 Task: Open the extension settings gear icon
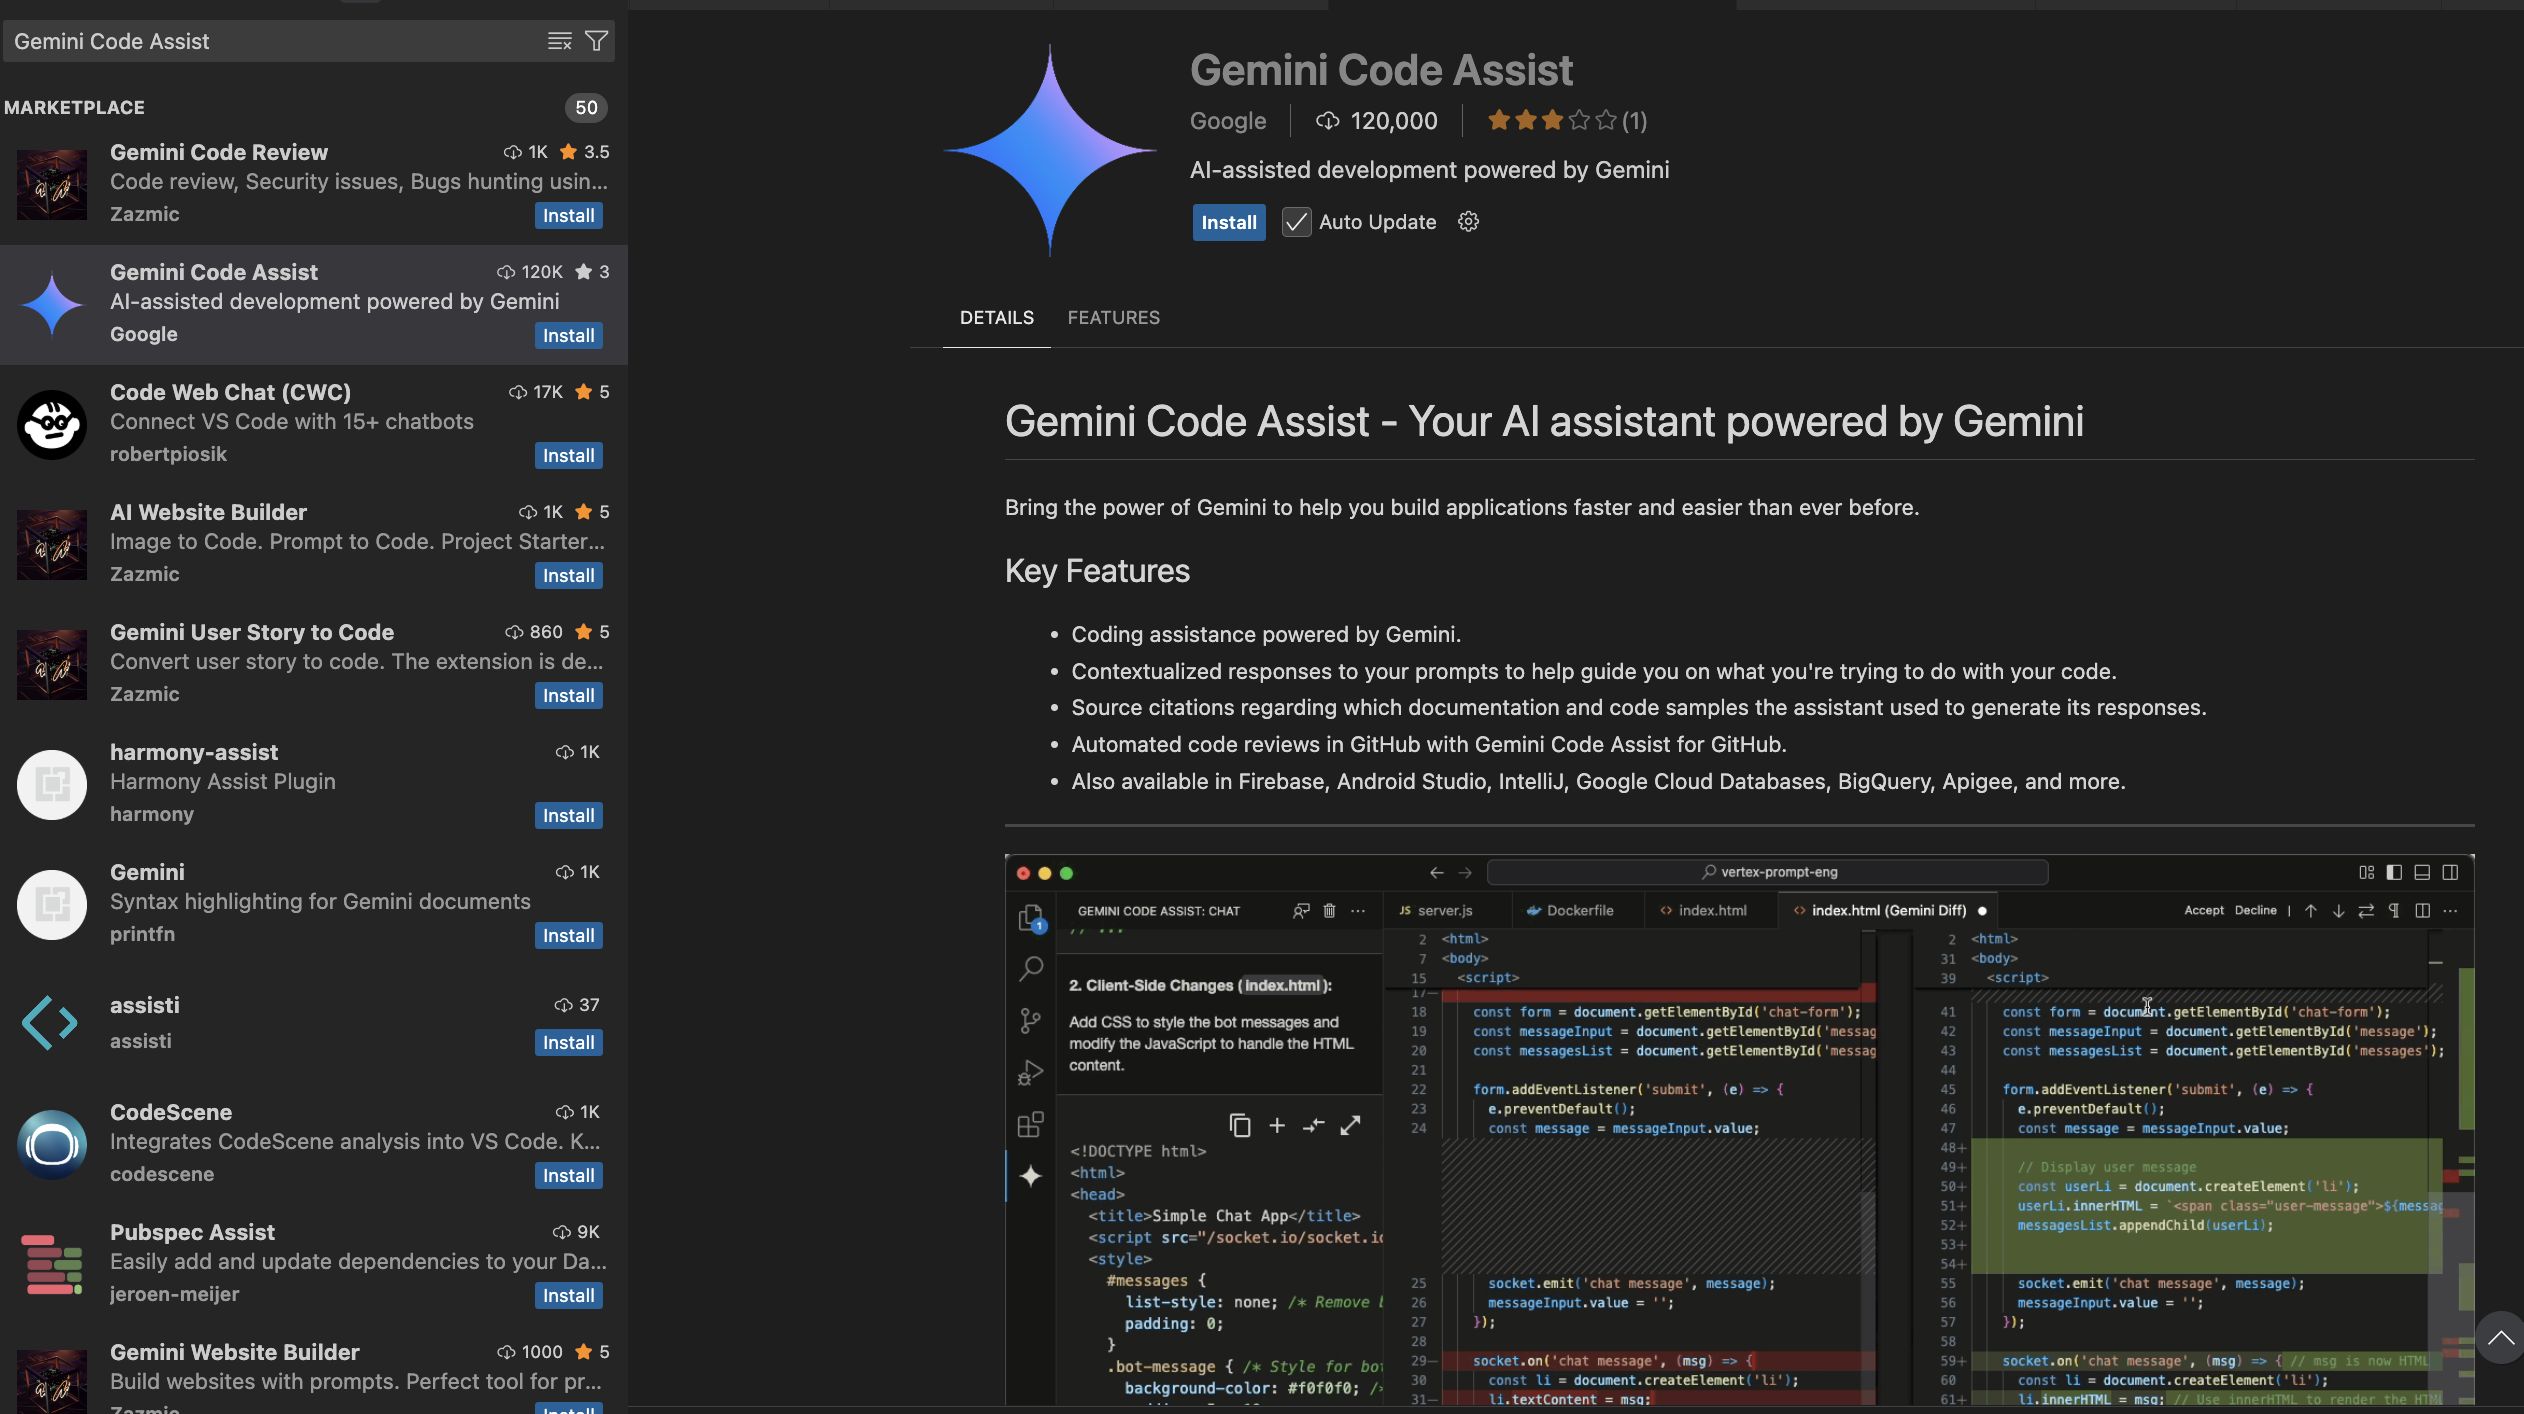tap(1468, 222)
